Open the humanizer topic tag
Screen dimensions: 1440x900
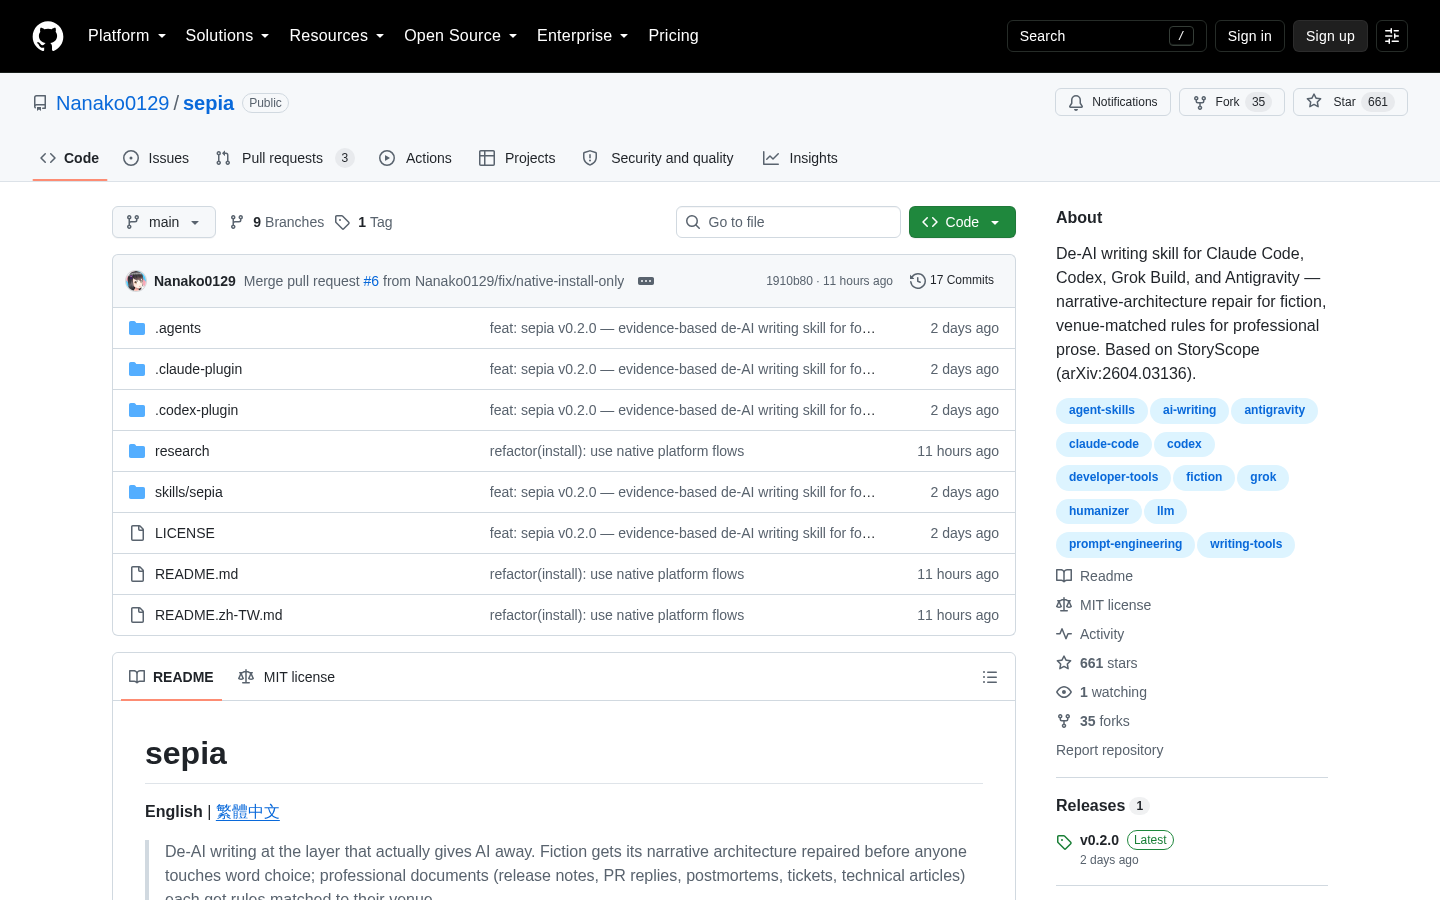(x=1099, y=511)
